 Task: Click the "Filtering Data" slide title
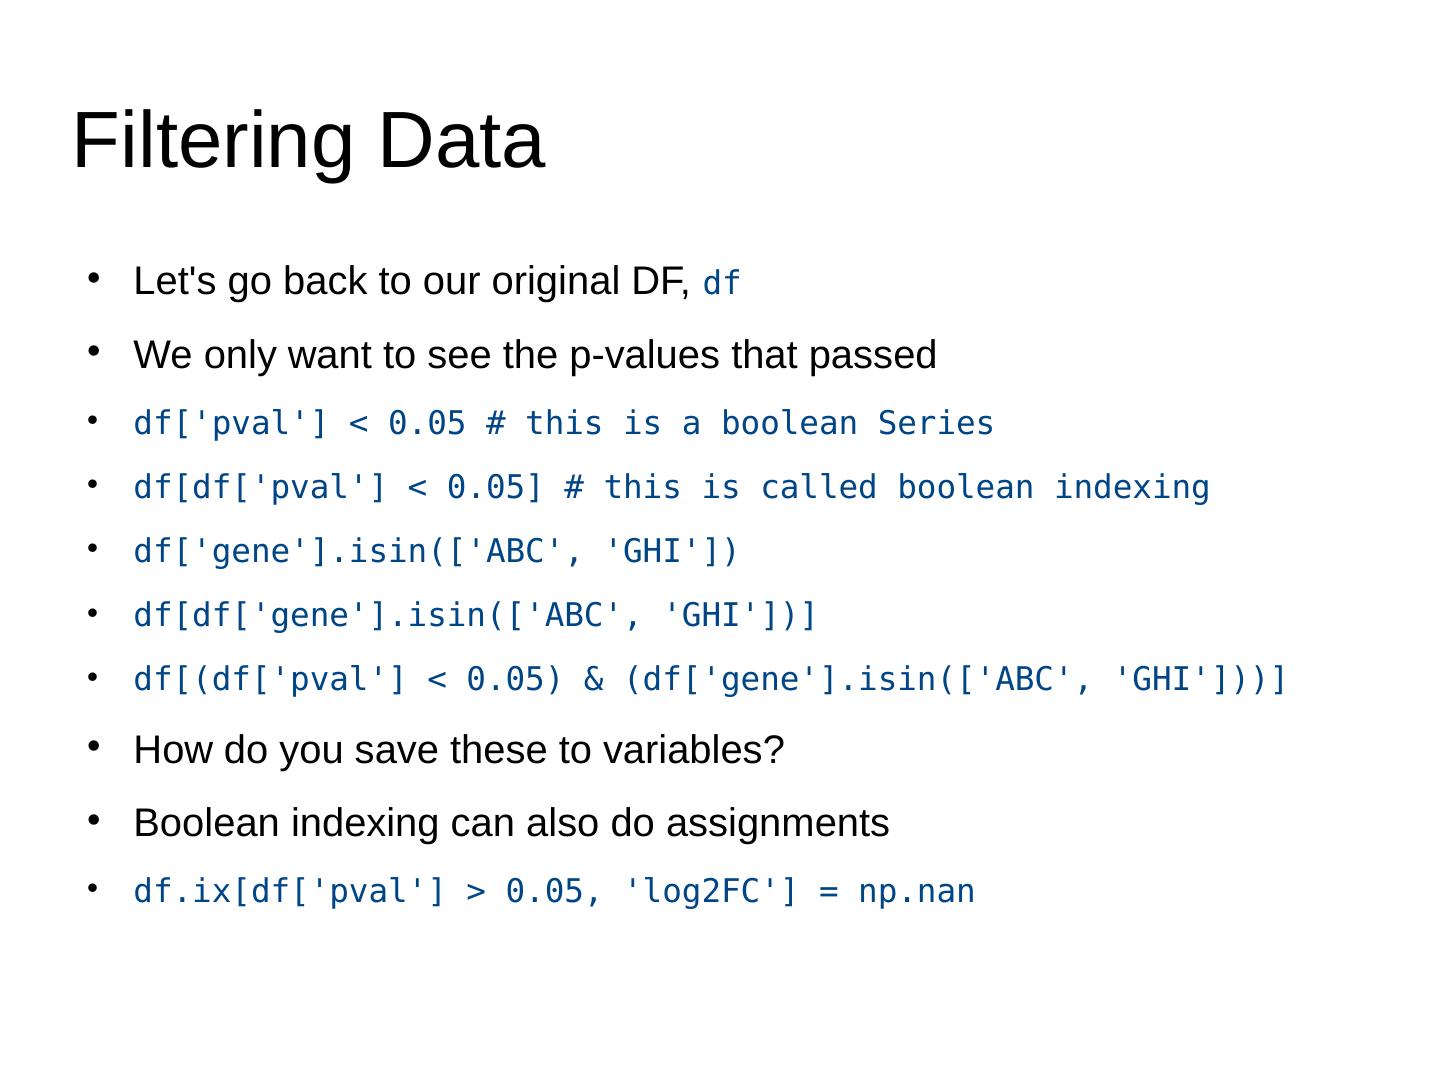click(x=308, y=141)
